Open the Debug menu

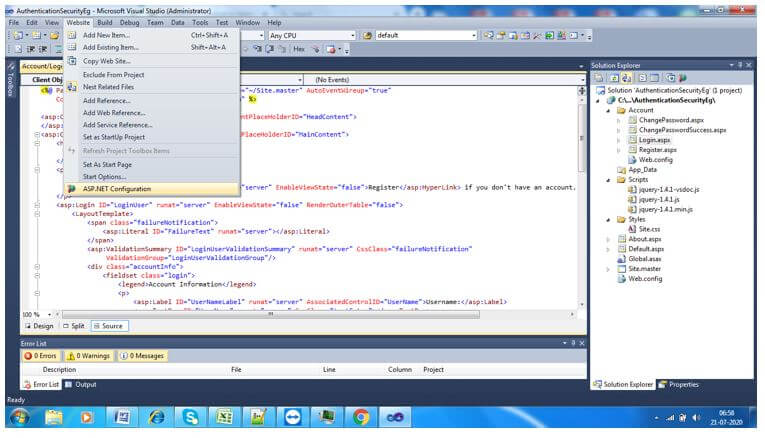coord(129,22)
